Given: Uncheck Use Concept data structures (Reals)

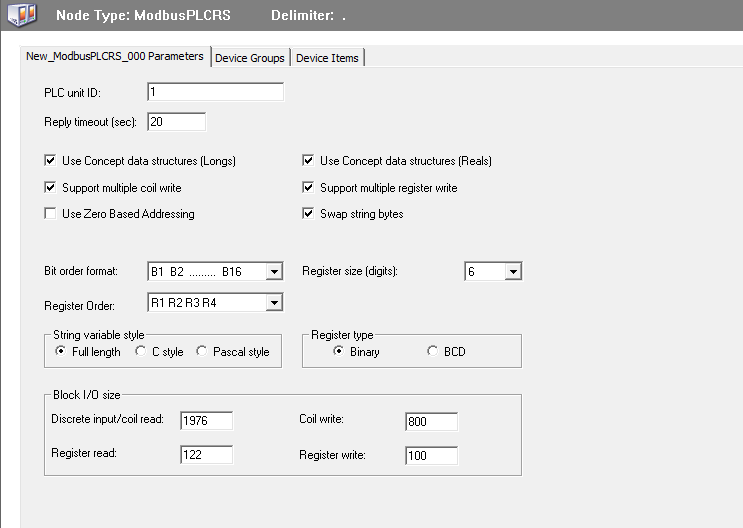Looking at the screenshot, I should pyautogui.click(x=308, y=161).
